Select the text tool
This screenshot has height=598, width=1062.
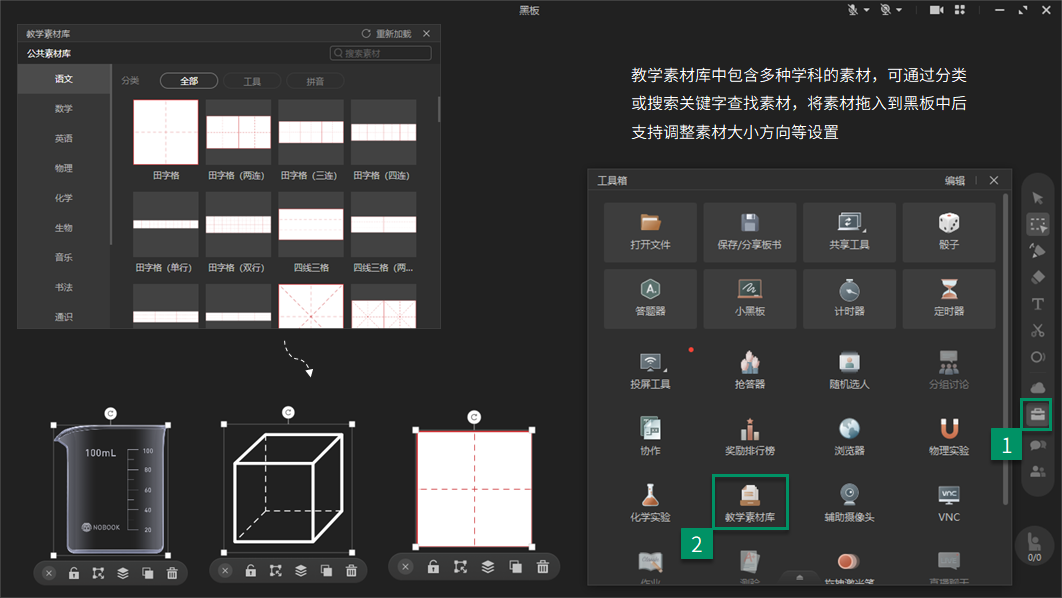(x=1038, y=304)
